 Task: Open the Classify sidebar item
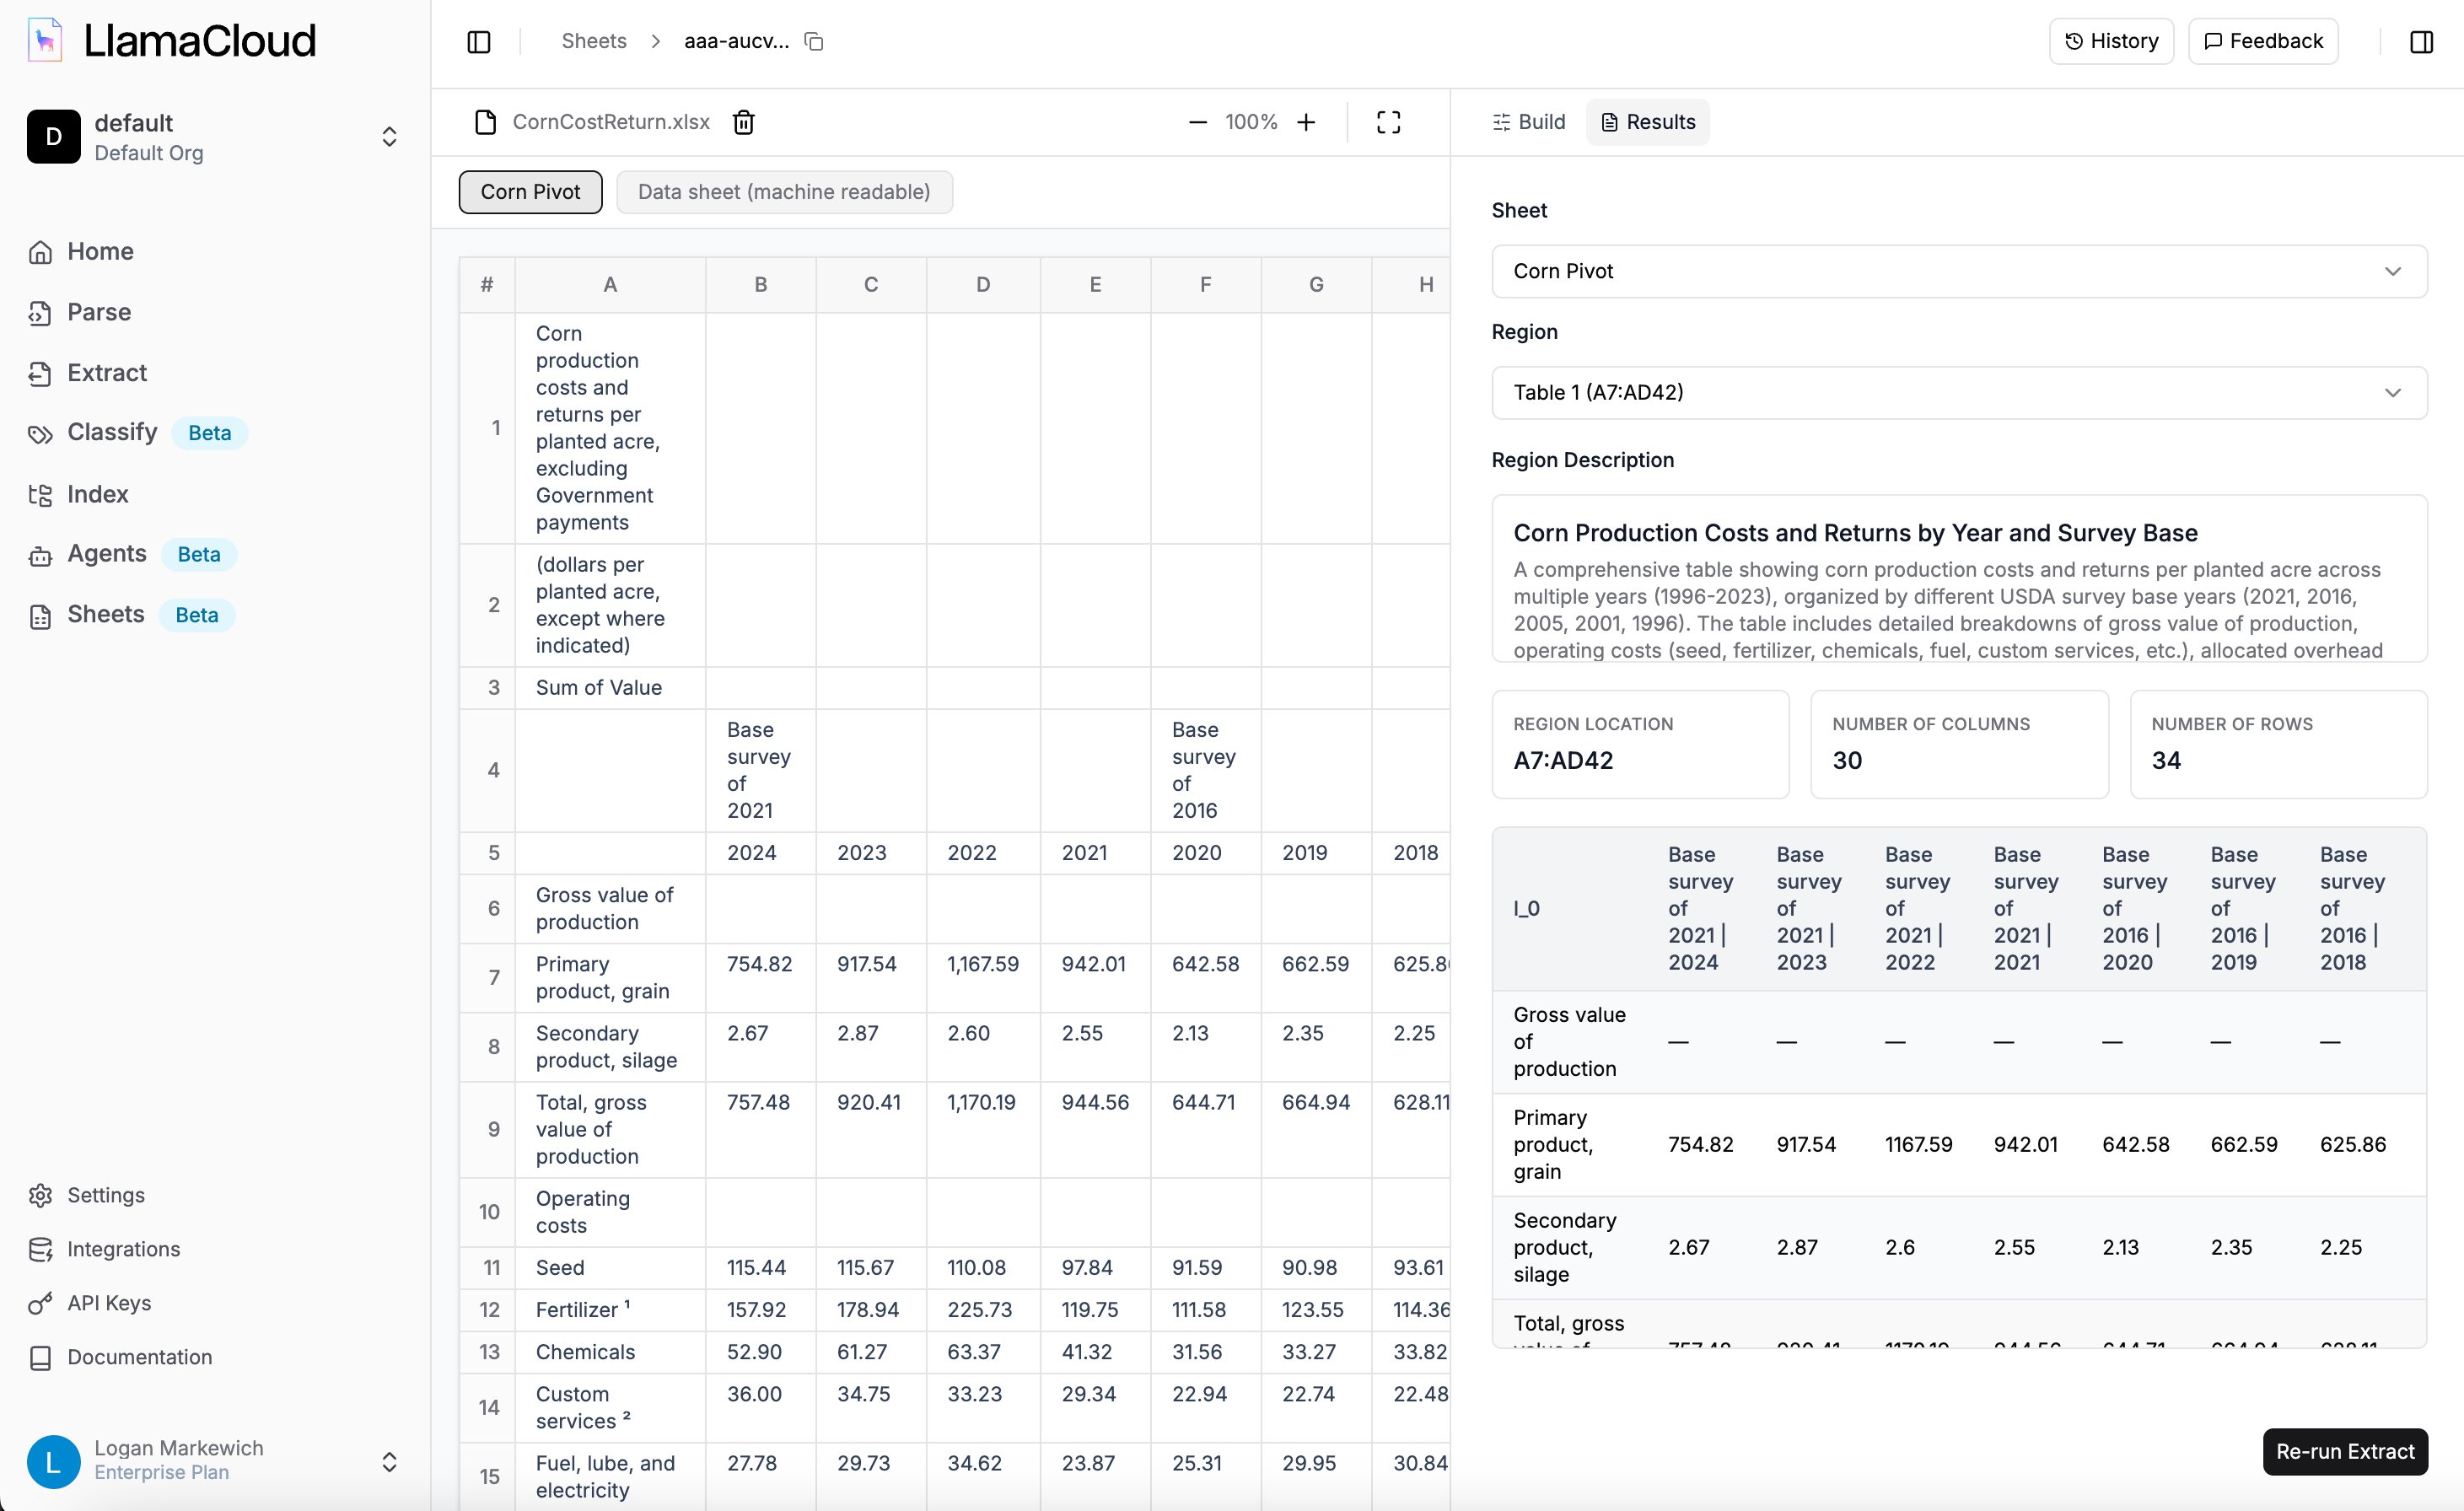point(111,432)
